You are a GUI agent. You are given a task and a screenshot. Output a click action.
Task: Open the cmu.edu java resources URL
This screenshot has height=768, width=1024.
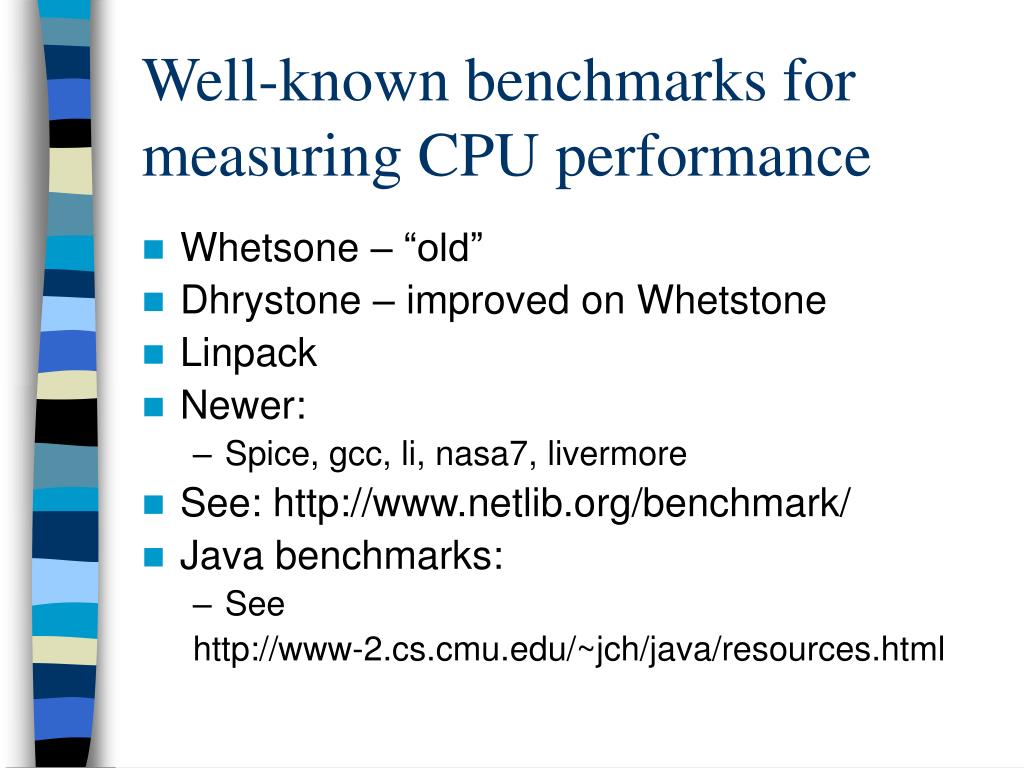pos(568,650)
